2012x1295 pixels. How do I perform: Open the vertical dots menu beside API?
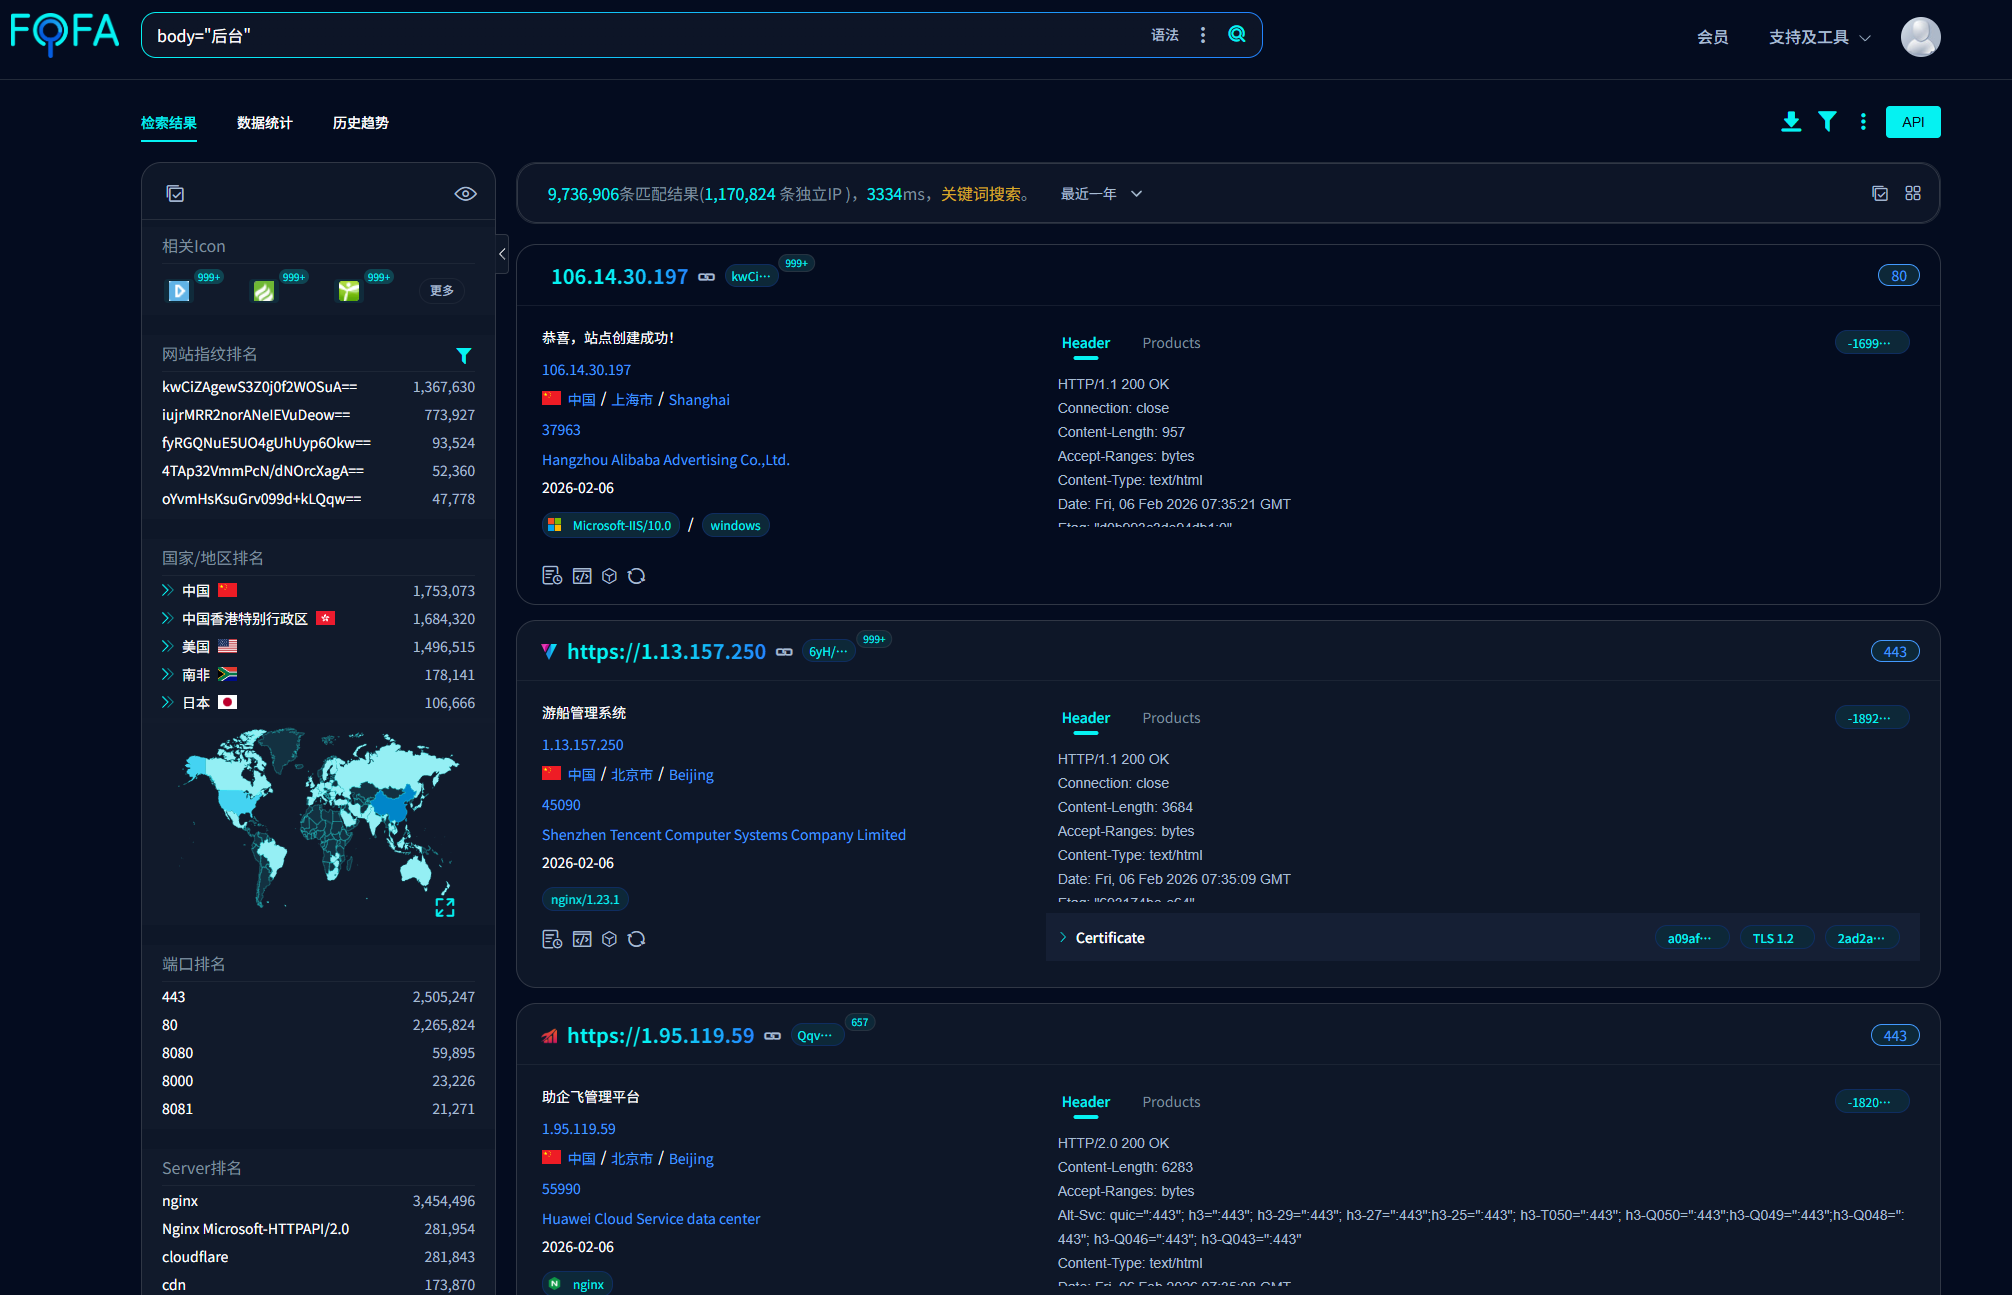coord(1863,122)
